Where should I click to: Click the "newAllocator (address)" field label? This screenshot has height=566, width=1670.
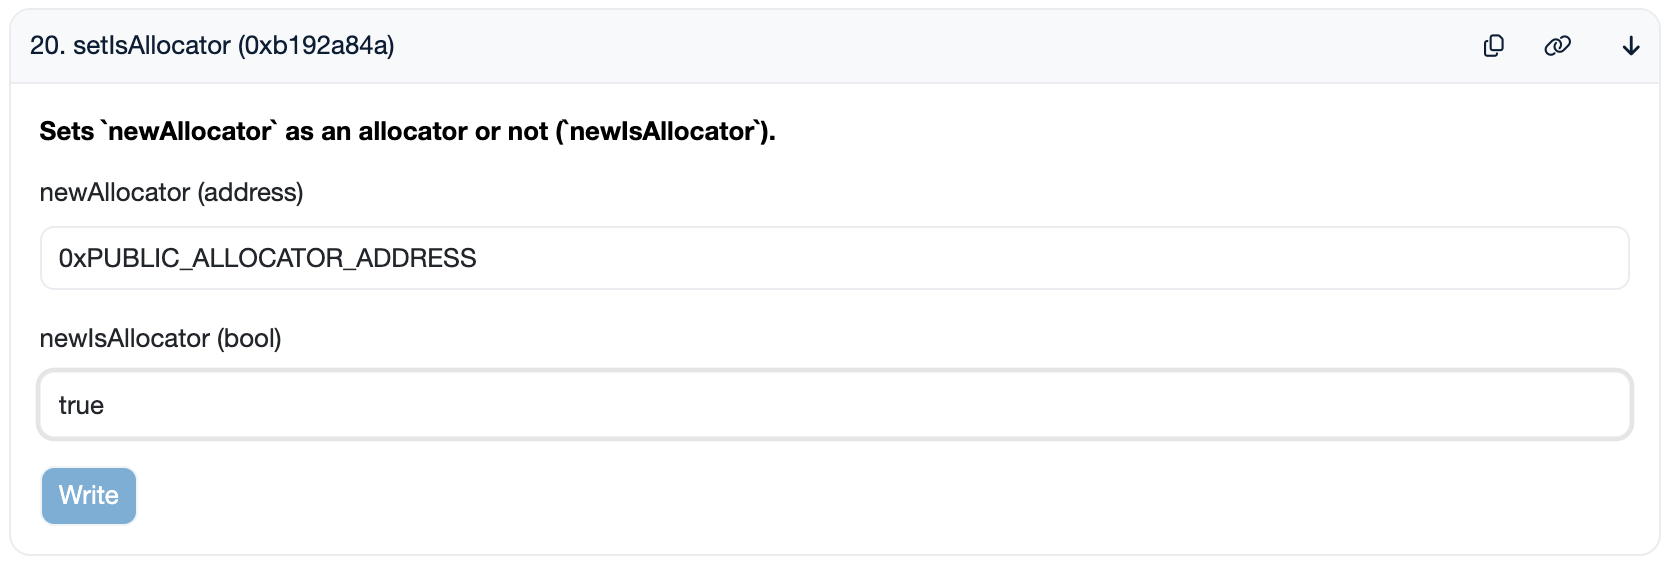(171, 192)
